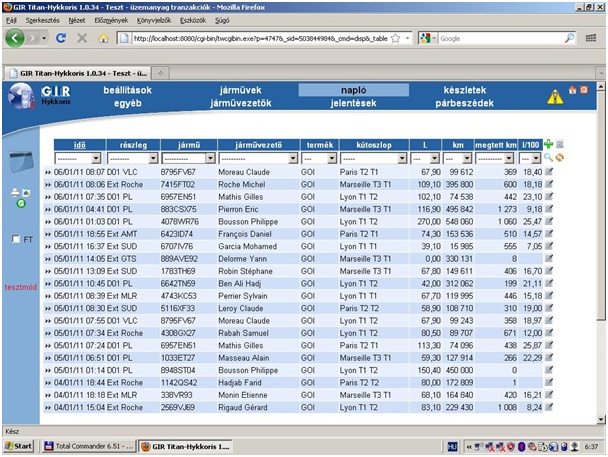This screenshot has height=457, width=608.
Task: Expand row details for Hadjab Farid
Action: click(48, 383)
